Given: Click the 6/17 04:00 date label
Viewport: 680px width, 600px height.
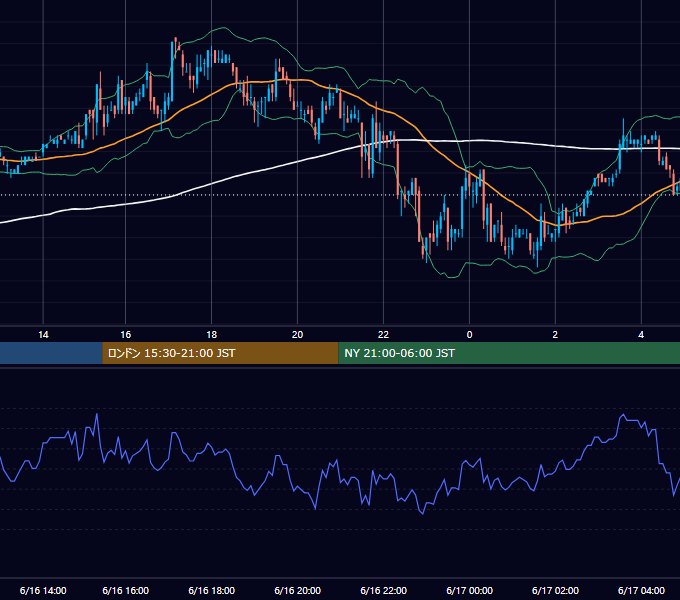Looking at the screenshot, I should click(641, 590).
